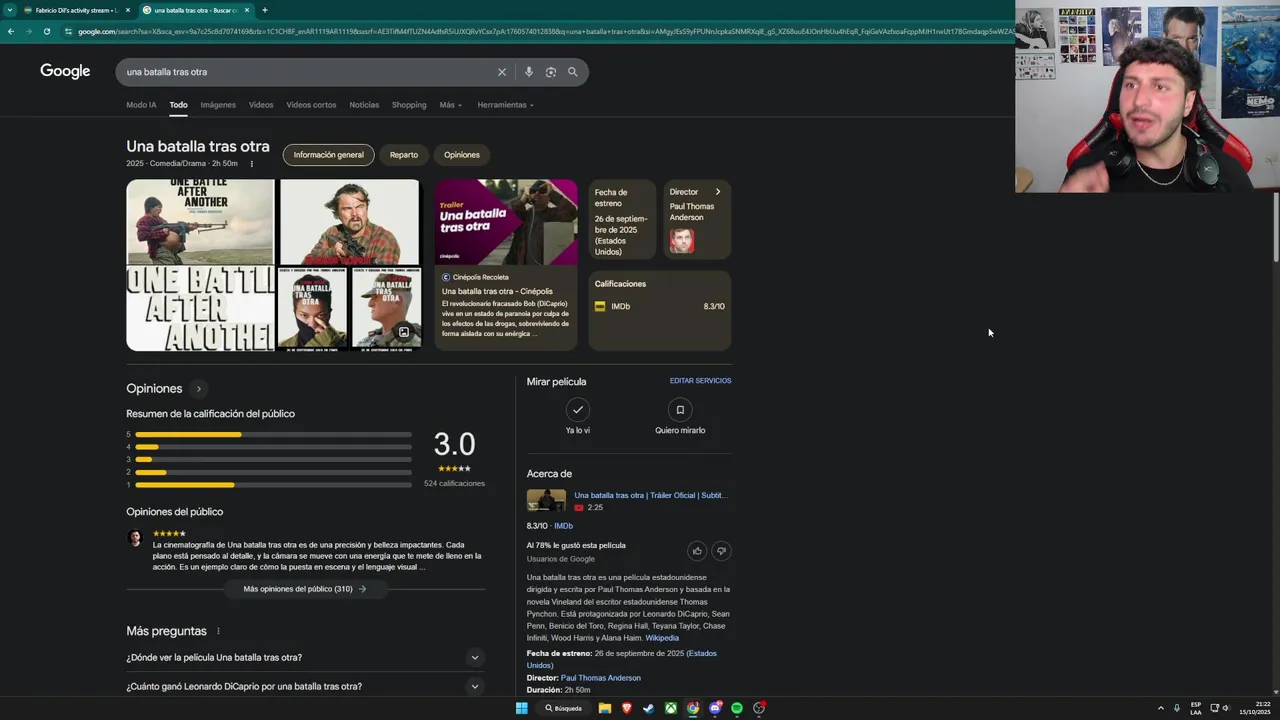Click 'Más opiniones del público (310)'

(x=305, y=589)
